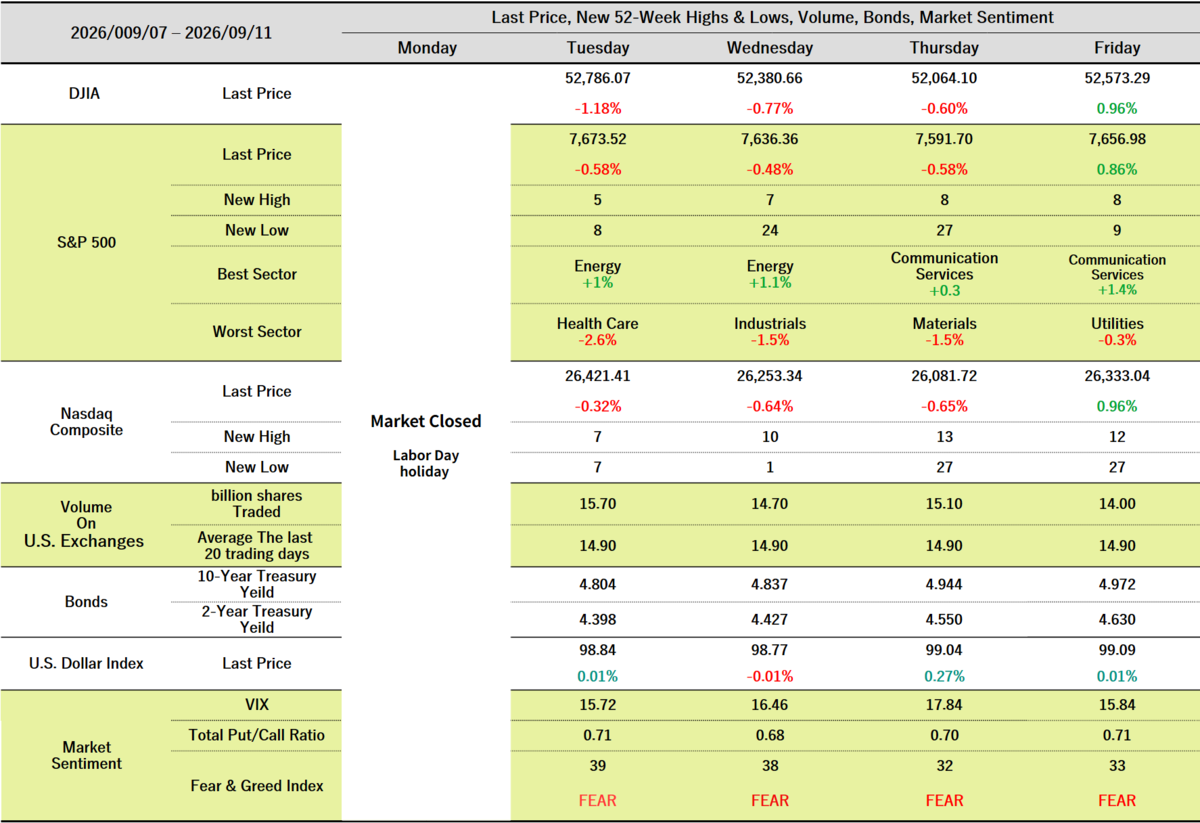1200x823 pixels.
Task: Select the Friday column header
Action: pos(1117,48)
